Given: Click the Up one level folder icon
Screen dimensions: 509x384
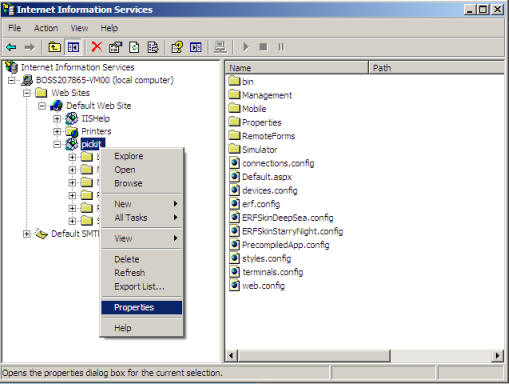Looking at the screenshot, I should pos(54,47).
